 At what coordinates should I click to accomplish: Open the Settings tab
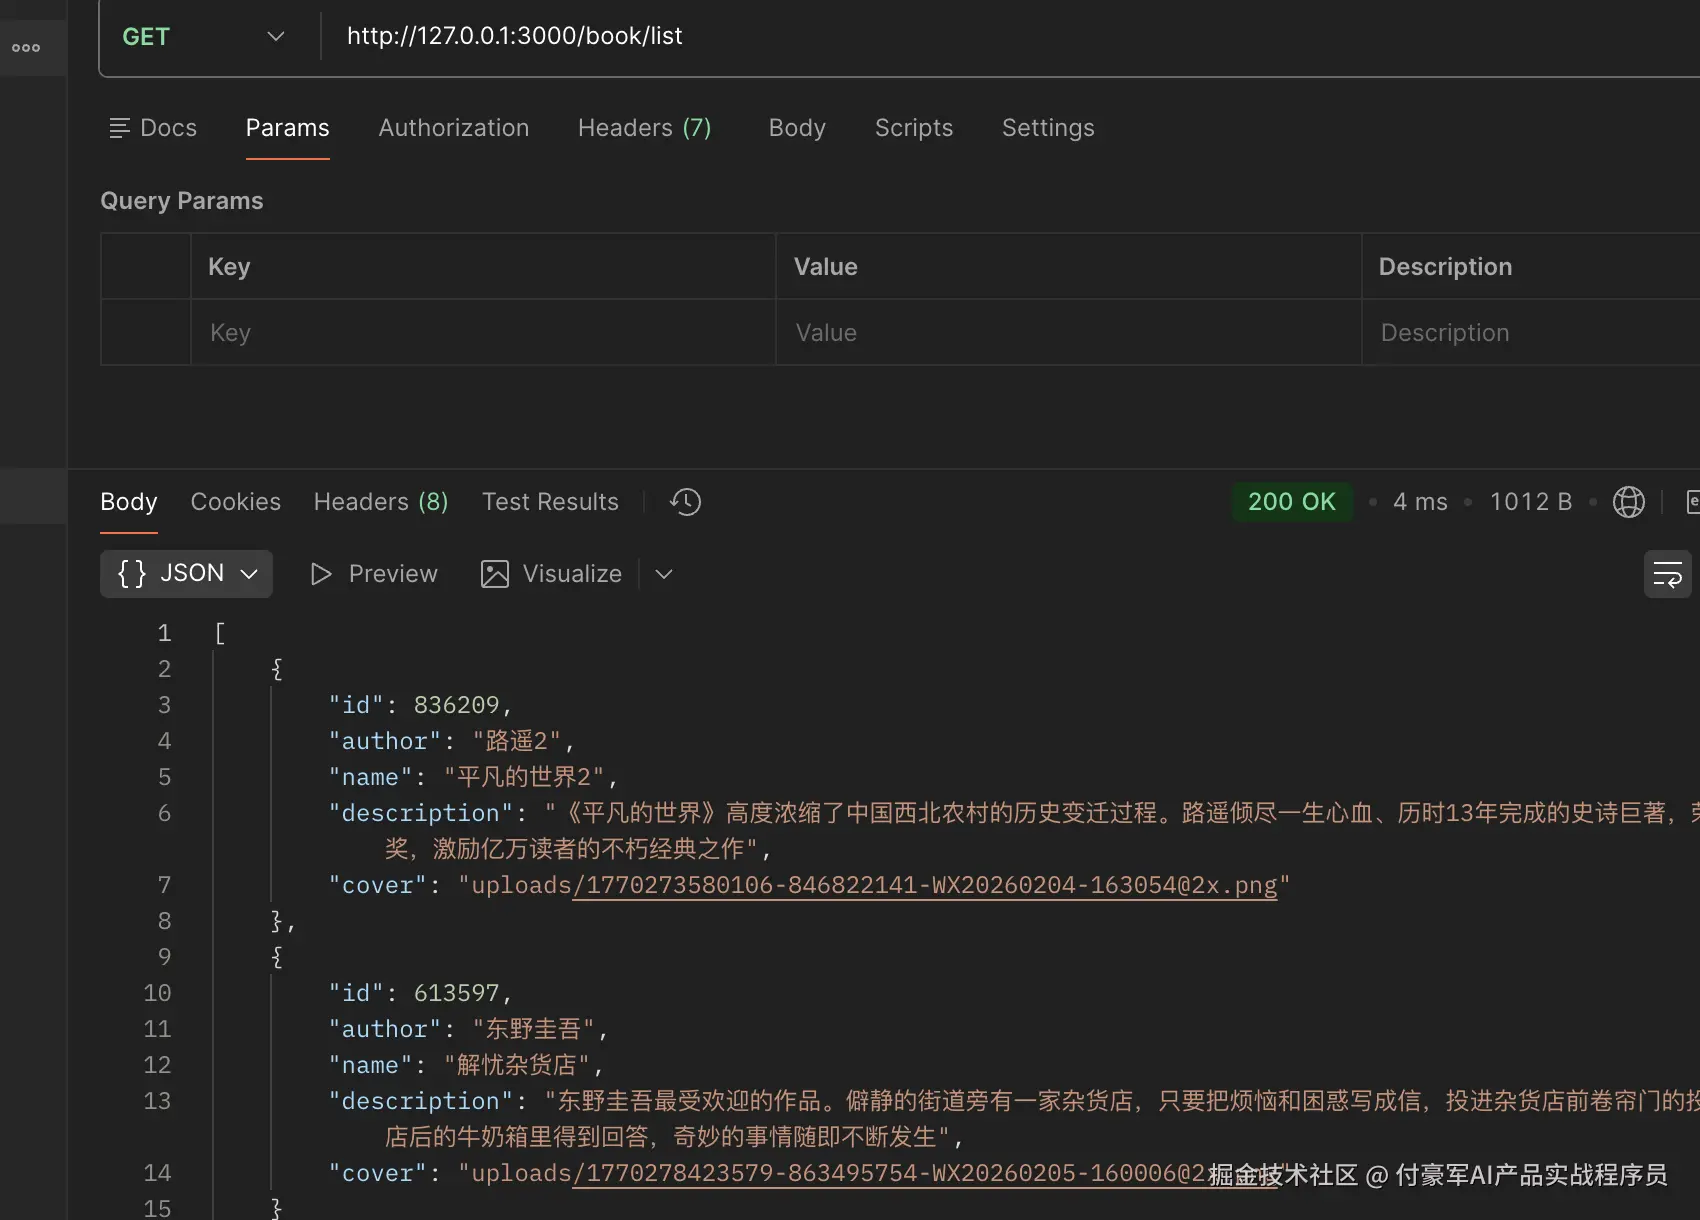point(1048,128)
